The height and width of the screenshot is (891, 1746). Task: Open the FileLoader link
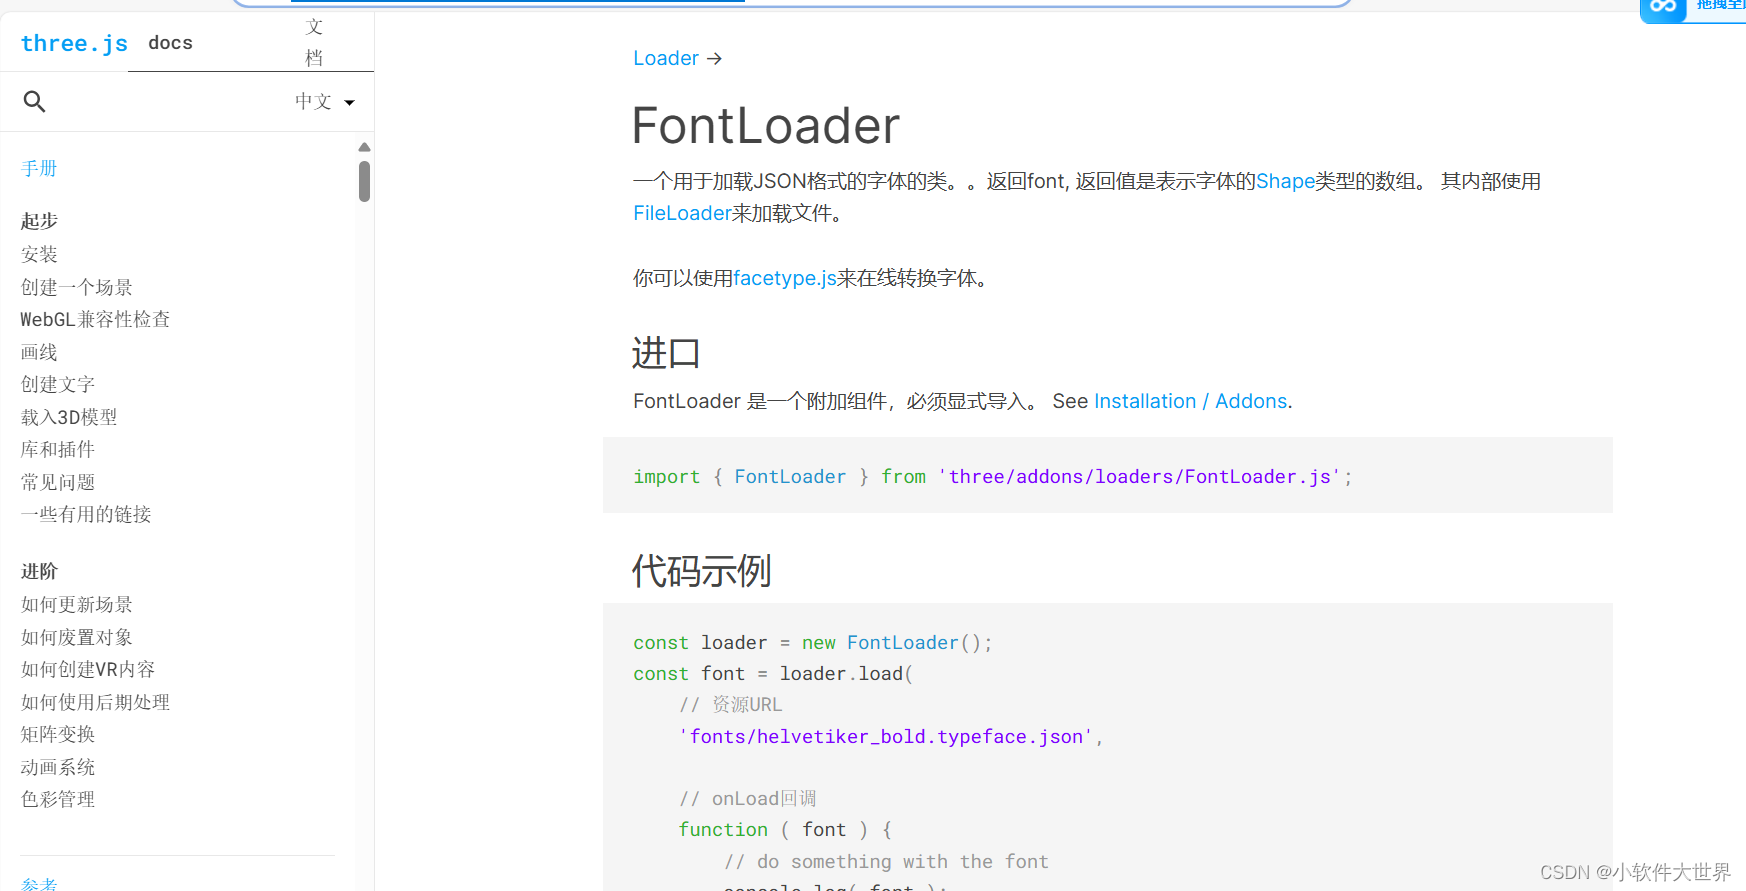[x=682, y=213]
